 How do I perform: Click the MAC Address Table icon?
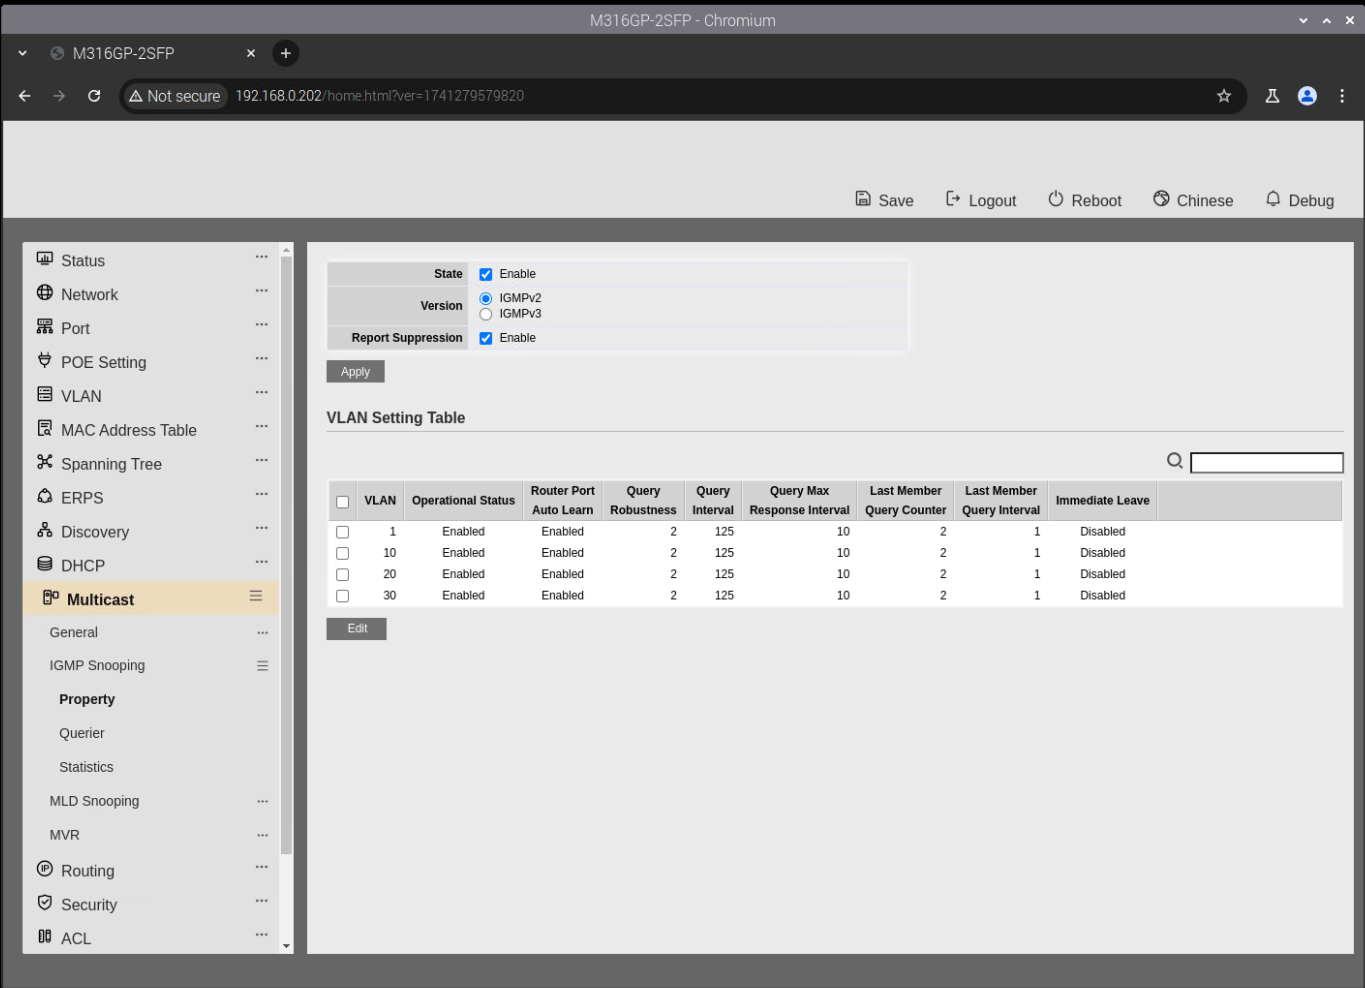tap(45, 428)
